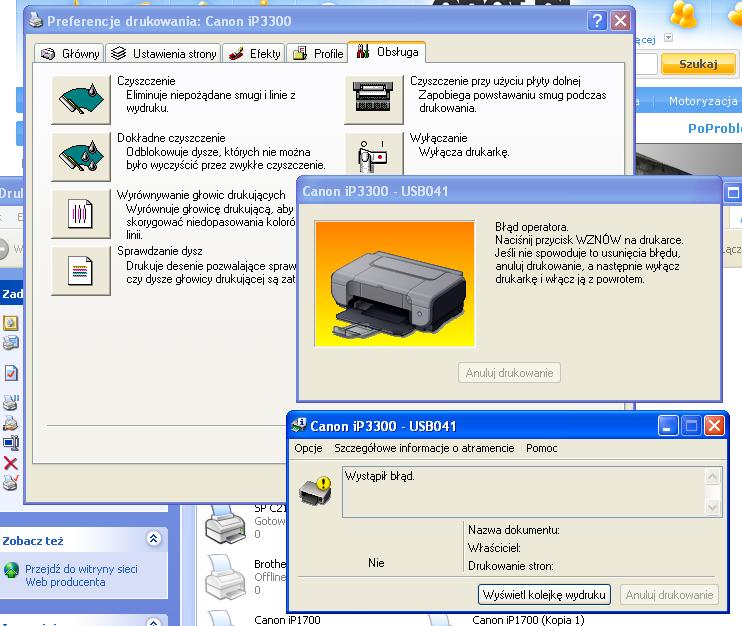Open Przejdź do witryny sieci Web producenta
This screenshot has height=626, width=742.
coord(81,575)
